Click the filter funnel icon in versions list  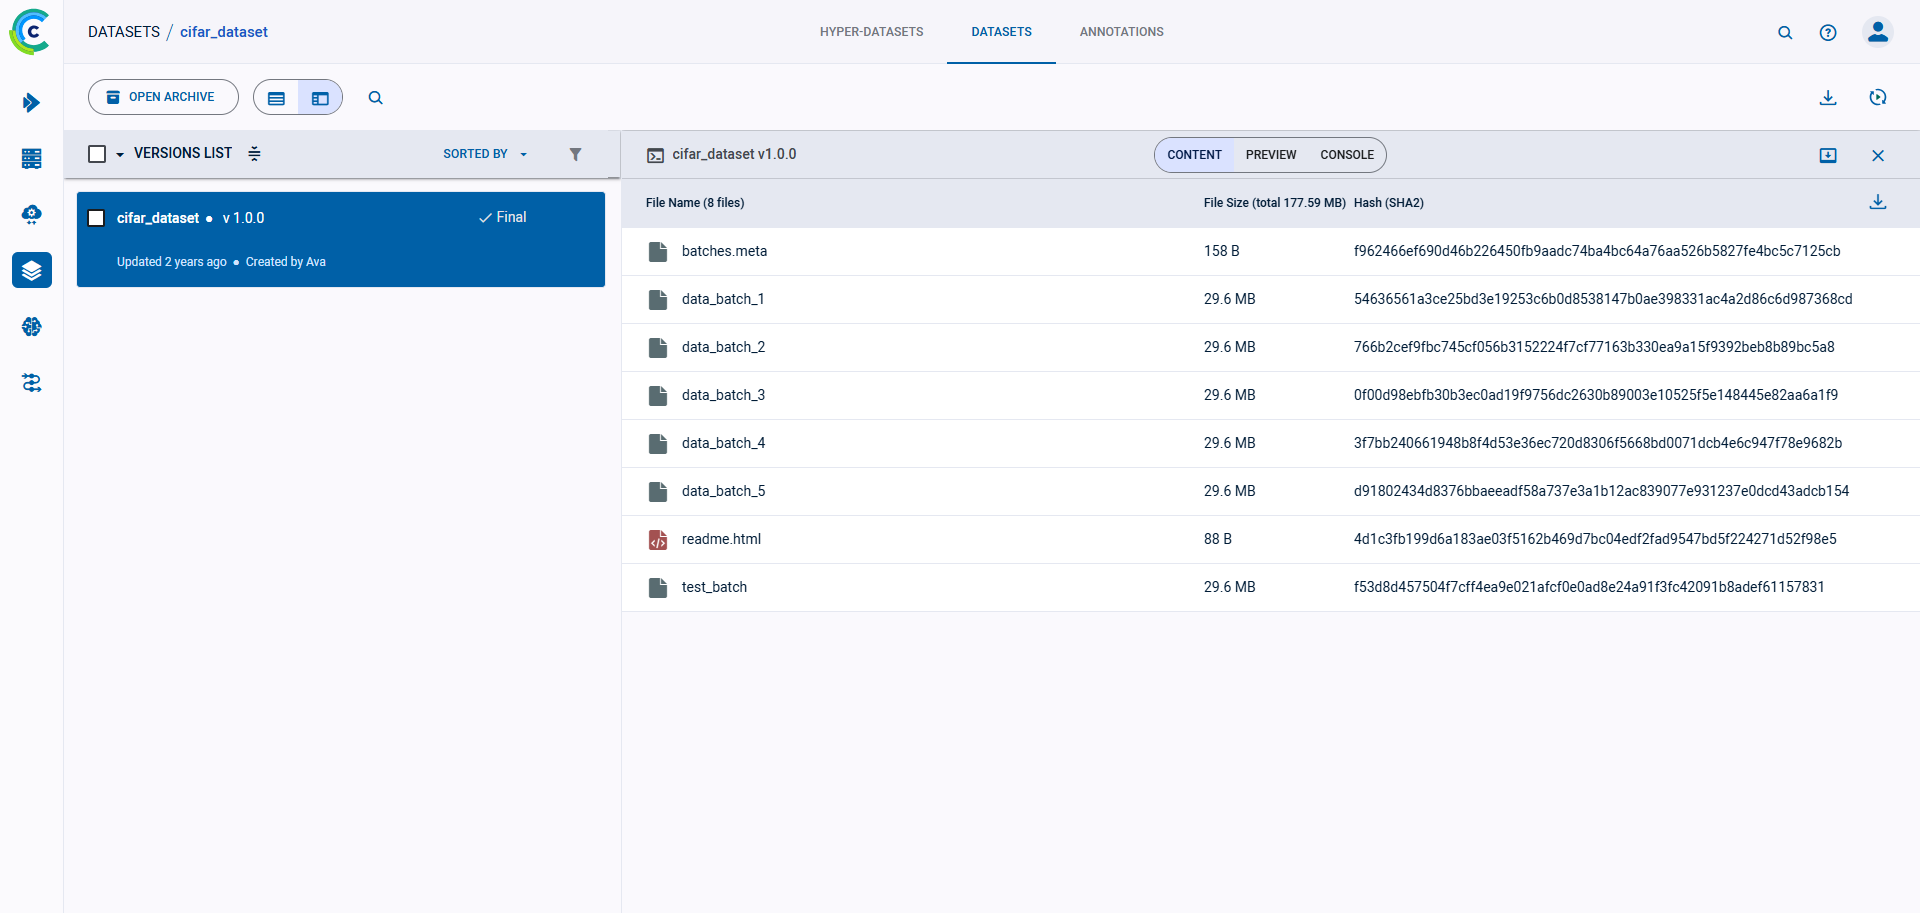pyautogui.click(x=575, y=154)
